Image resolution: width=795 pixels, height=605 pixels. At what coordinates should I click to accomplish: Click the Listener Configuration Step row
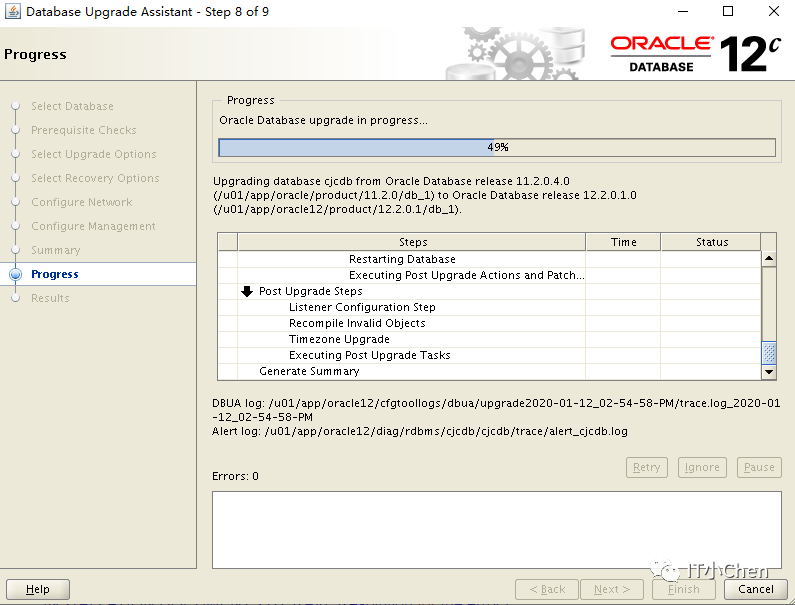tap(490, 307)
